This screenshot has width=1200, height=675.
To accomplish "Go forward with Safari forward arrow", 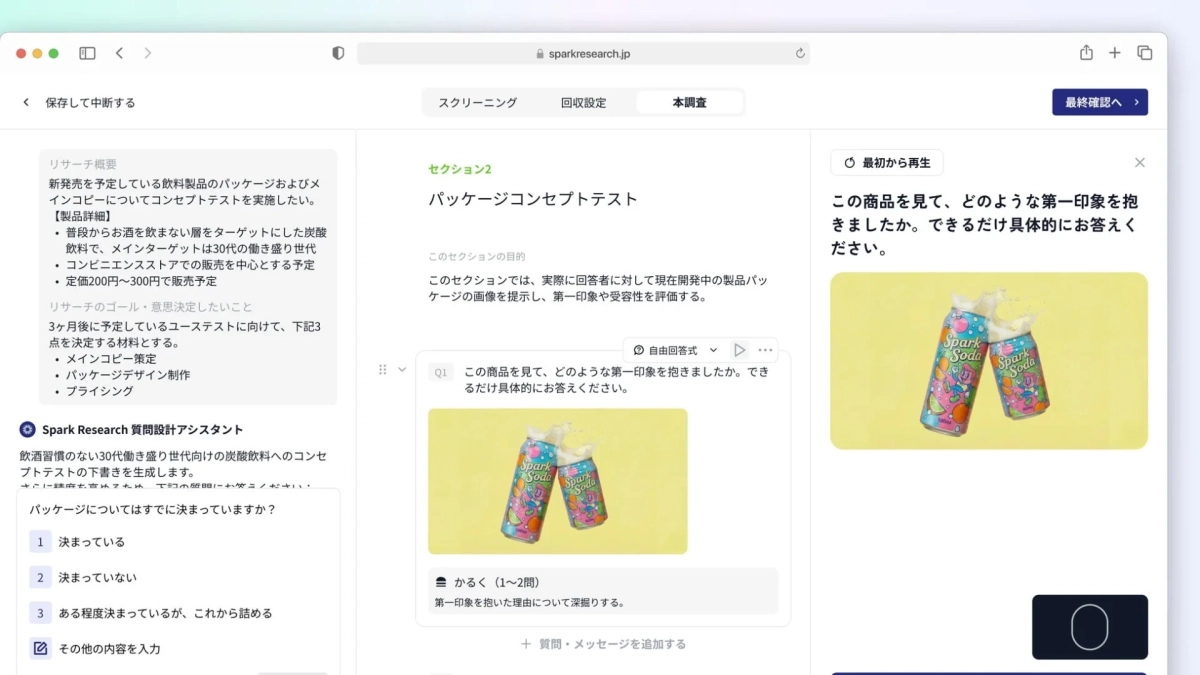I will pyautogui.click(x=148, y=53).
